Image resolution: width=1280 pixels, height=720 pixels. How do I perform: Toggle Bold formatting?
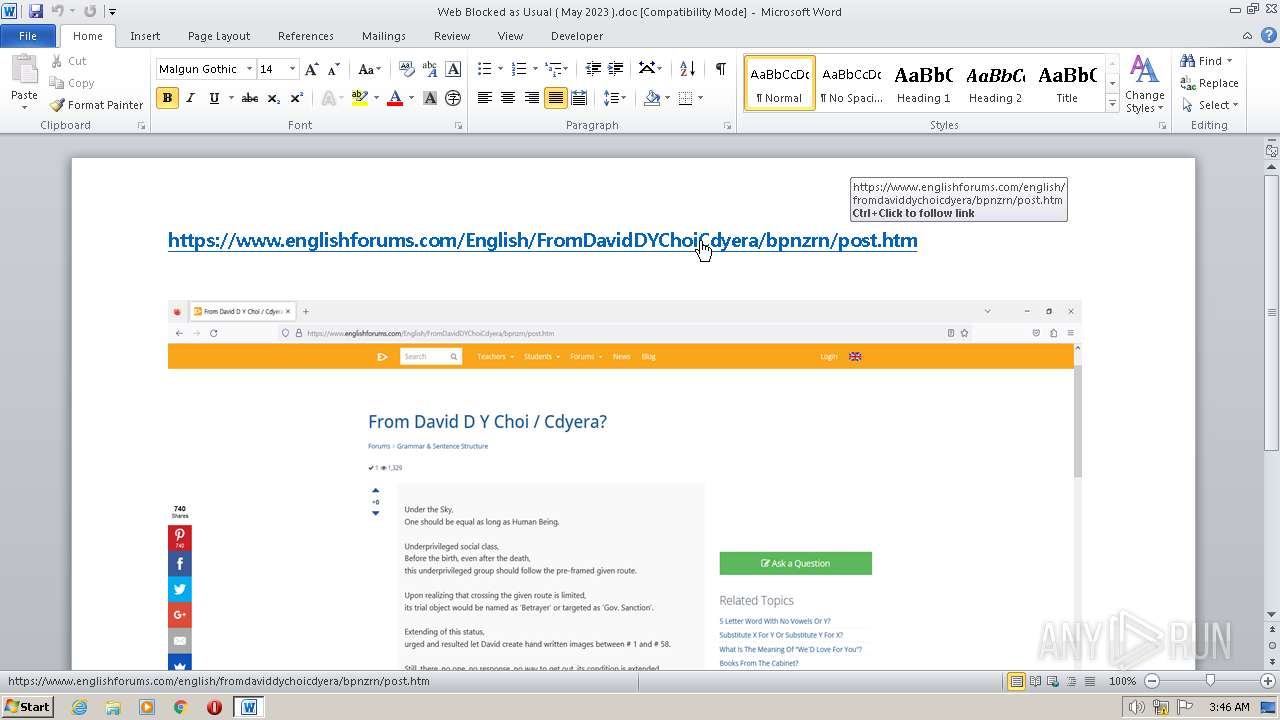167,98
